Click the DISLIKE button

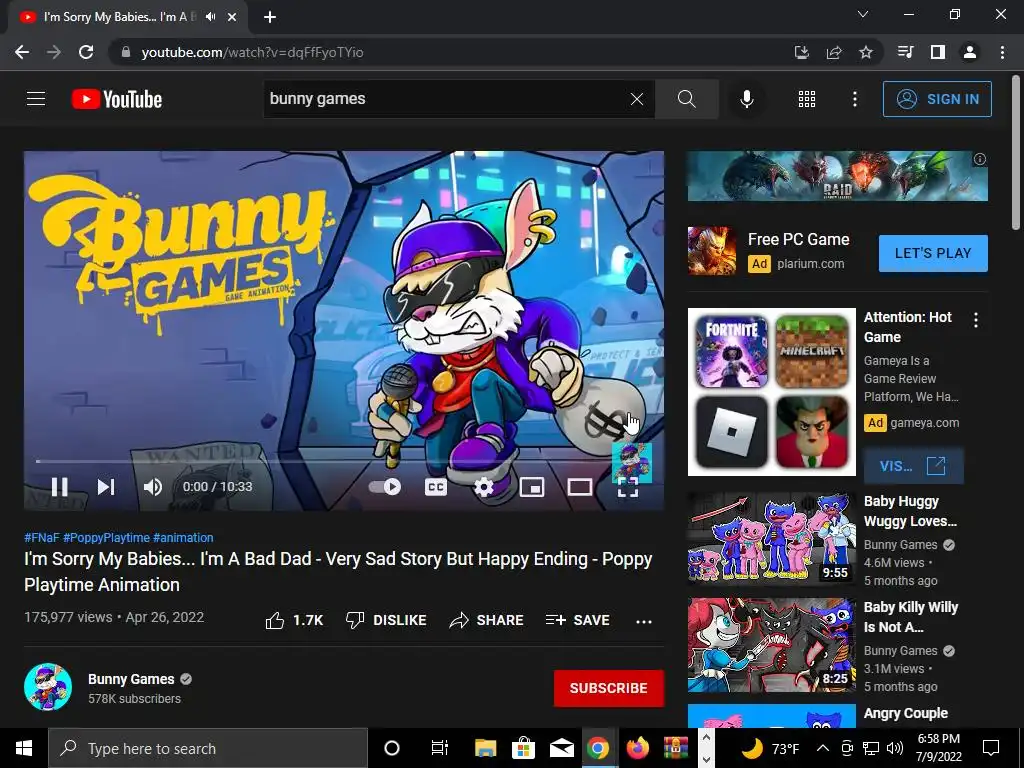pos(386,620)
